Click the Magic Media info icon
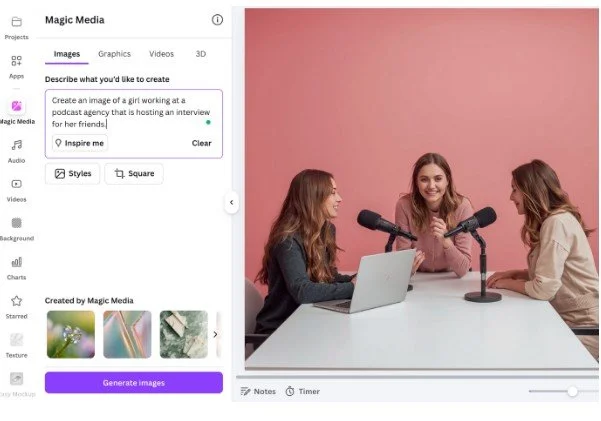This screenshot has height=421, width=601. click(x=217, y=20)
